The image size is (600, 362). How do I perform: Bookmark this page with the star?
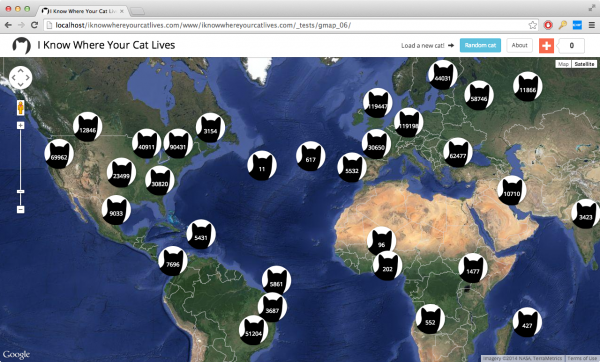pyautogui.click(x=532, y=25)
